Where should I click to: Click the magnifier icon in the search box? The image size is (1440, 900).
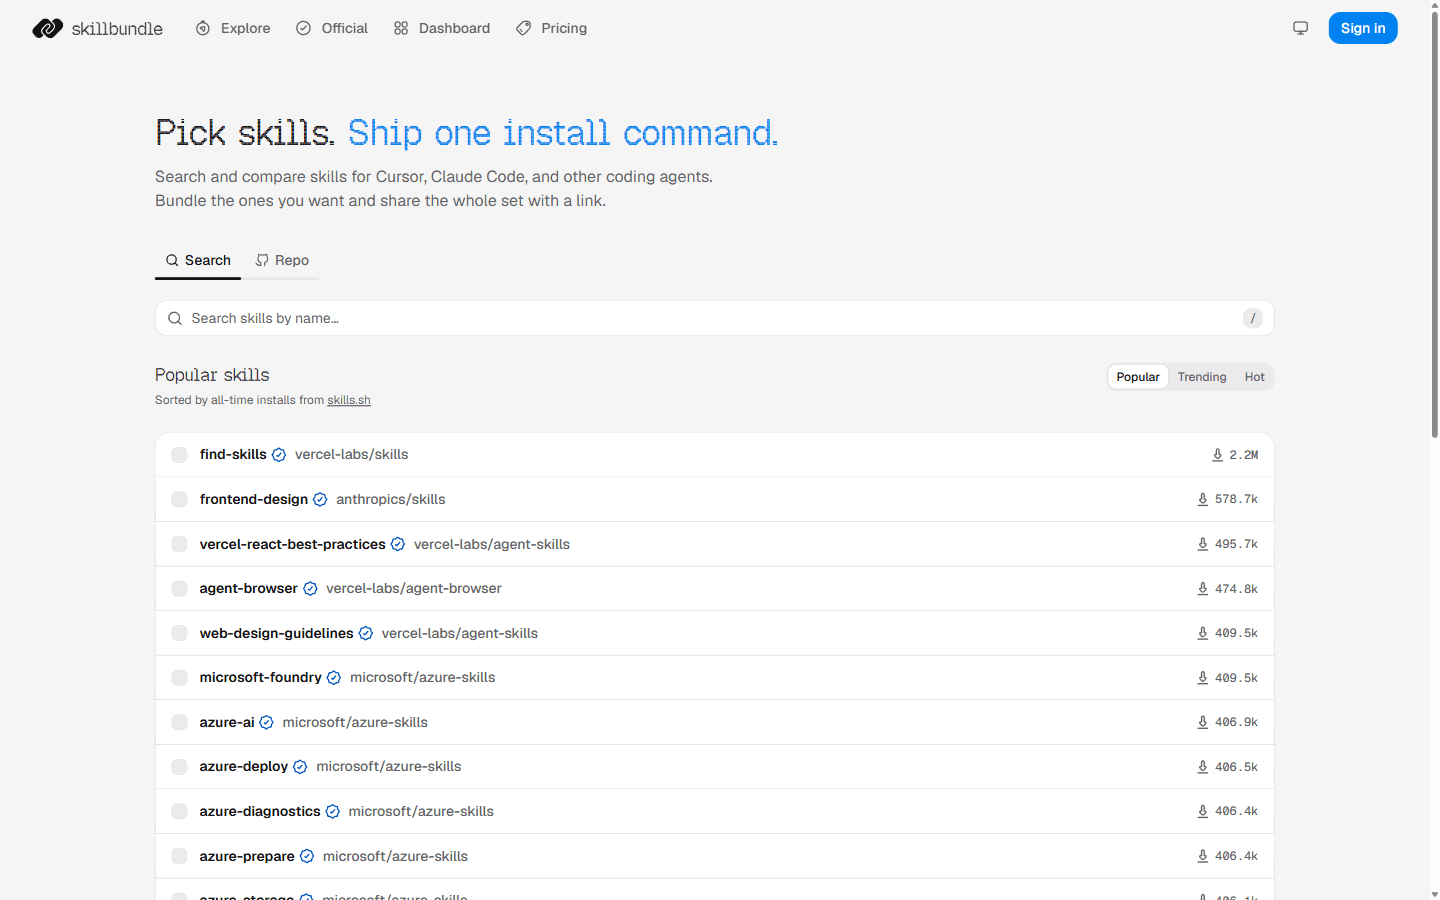coord(175,318)
